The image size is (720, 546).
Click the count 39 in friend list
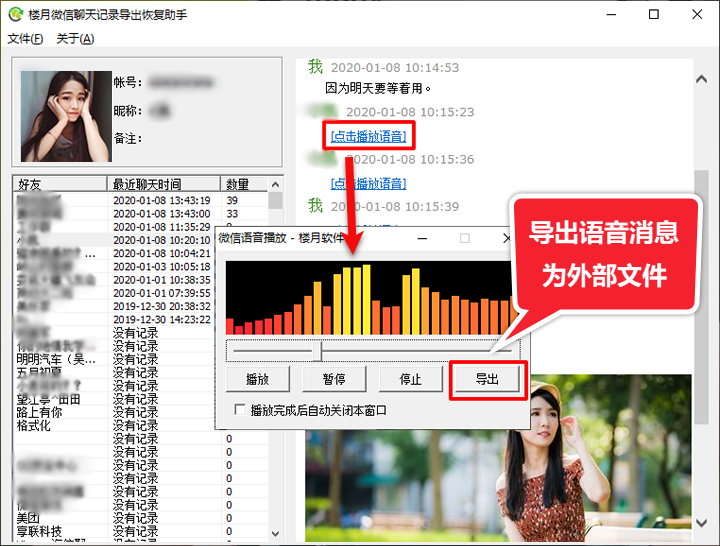coord(232,200)
